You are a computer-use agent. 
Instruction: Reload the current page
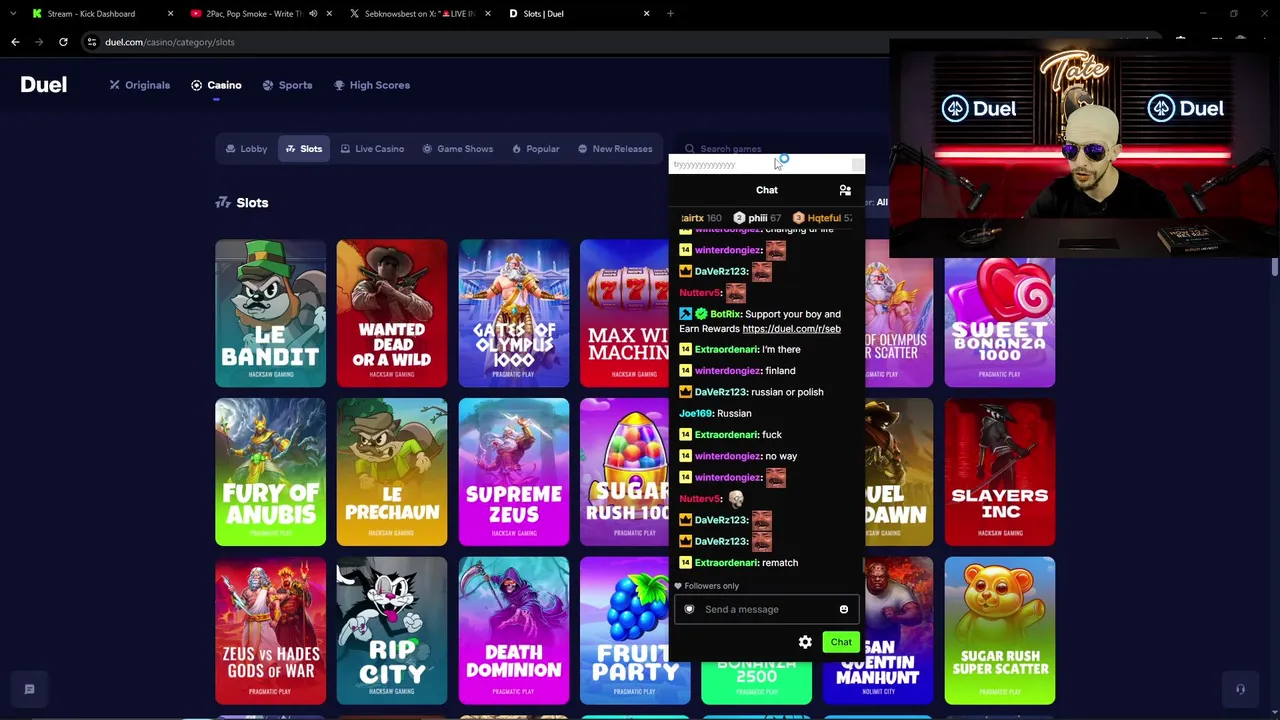coord(63,42)
